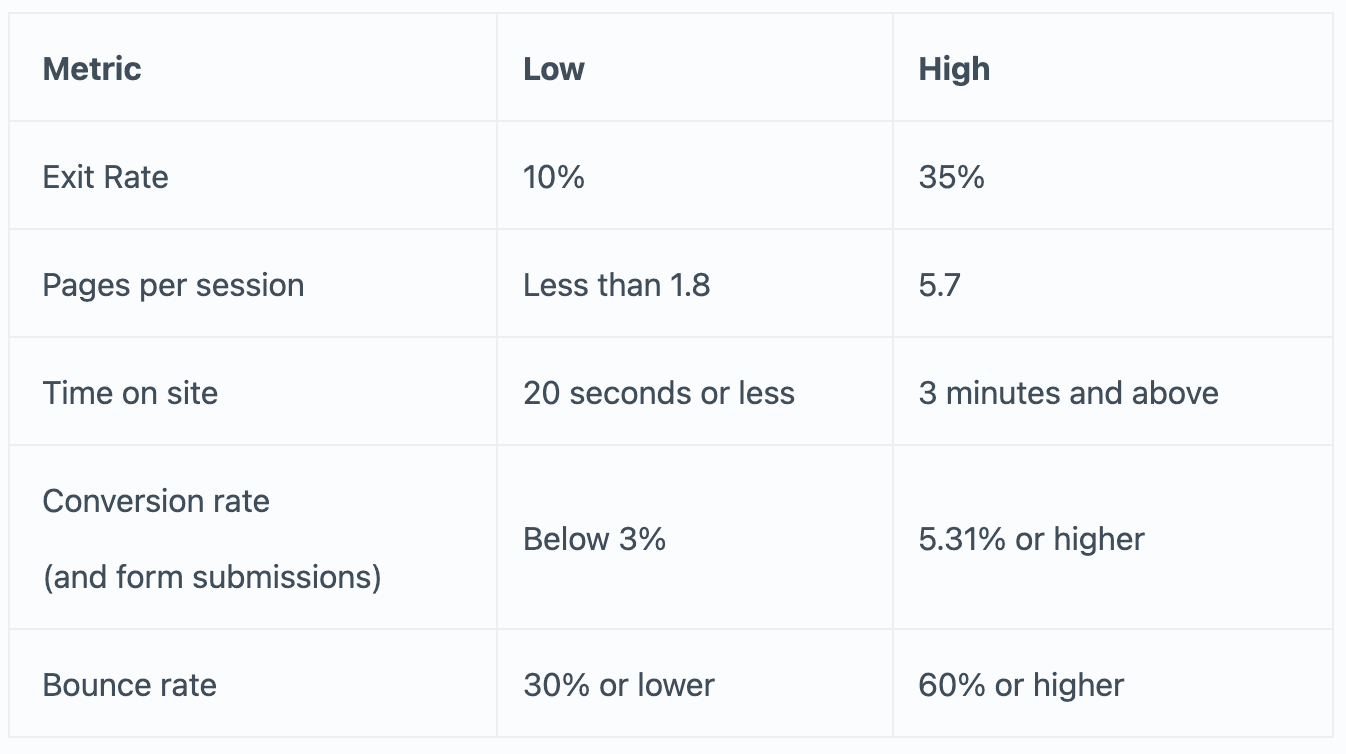Image resolution: width=1346 pixels, height=754 pixels.
Task: Click the Below 3% cell
Action: 594,539
